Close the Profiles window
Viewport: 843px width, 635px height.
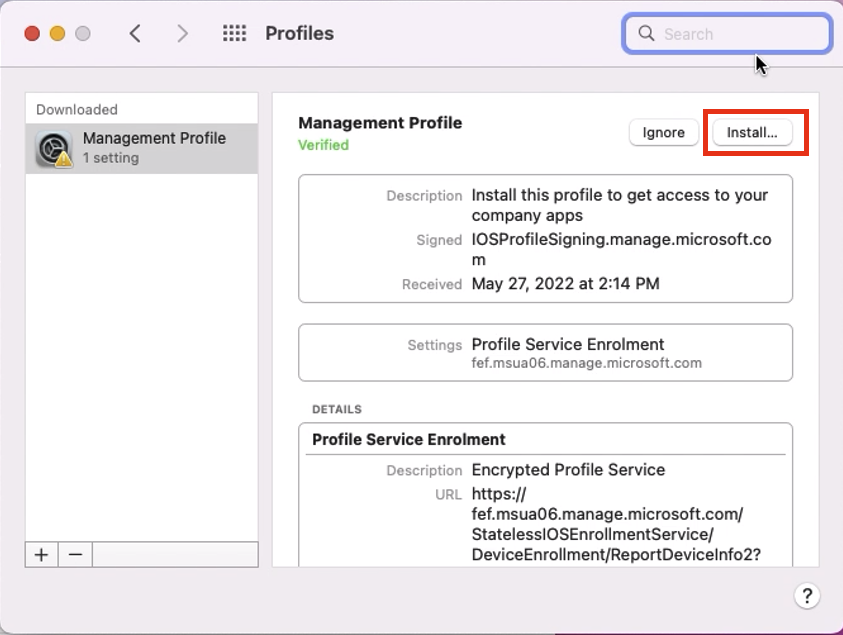(32, 34)
